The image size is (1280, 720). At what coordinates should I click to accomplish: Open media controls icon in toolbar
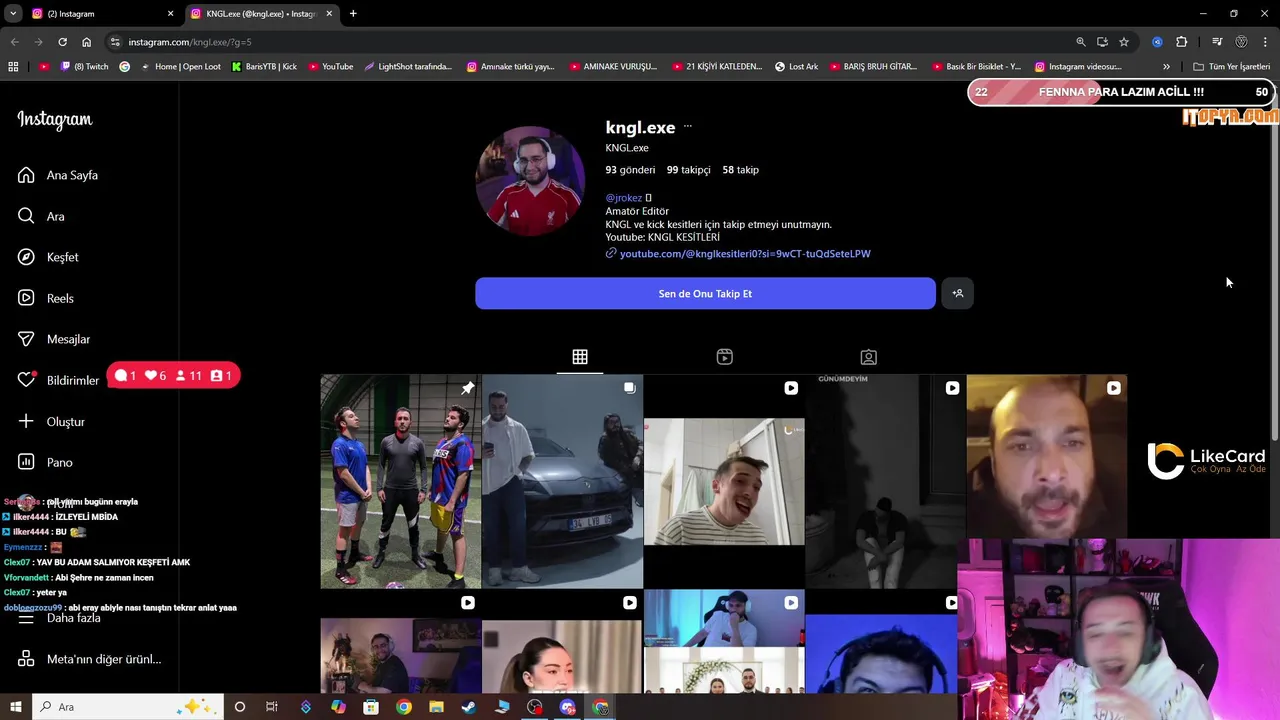(1217, 42)
